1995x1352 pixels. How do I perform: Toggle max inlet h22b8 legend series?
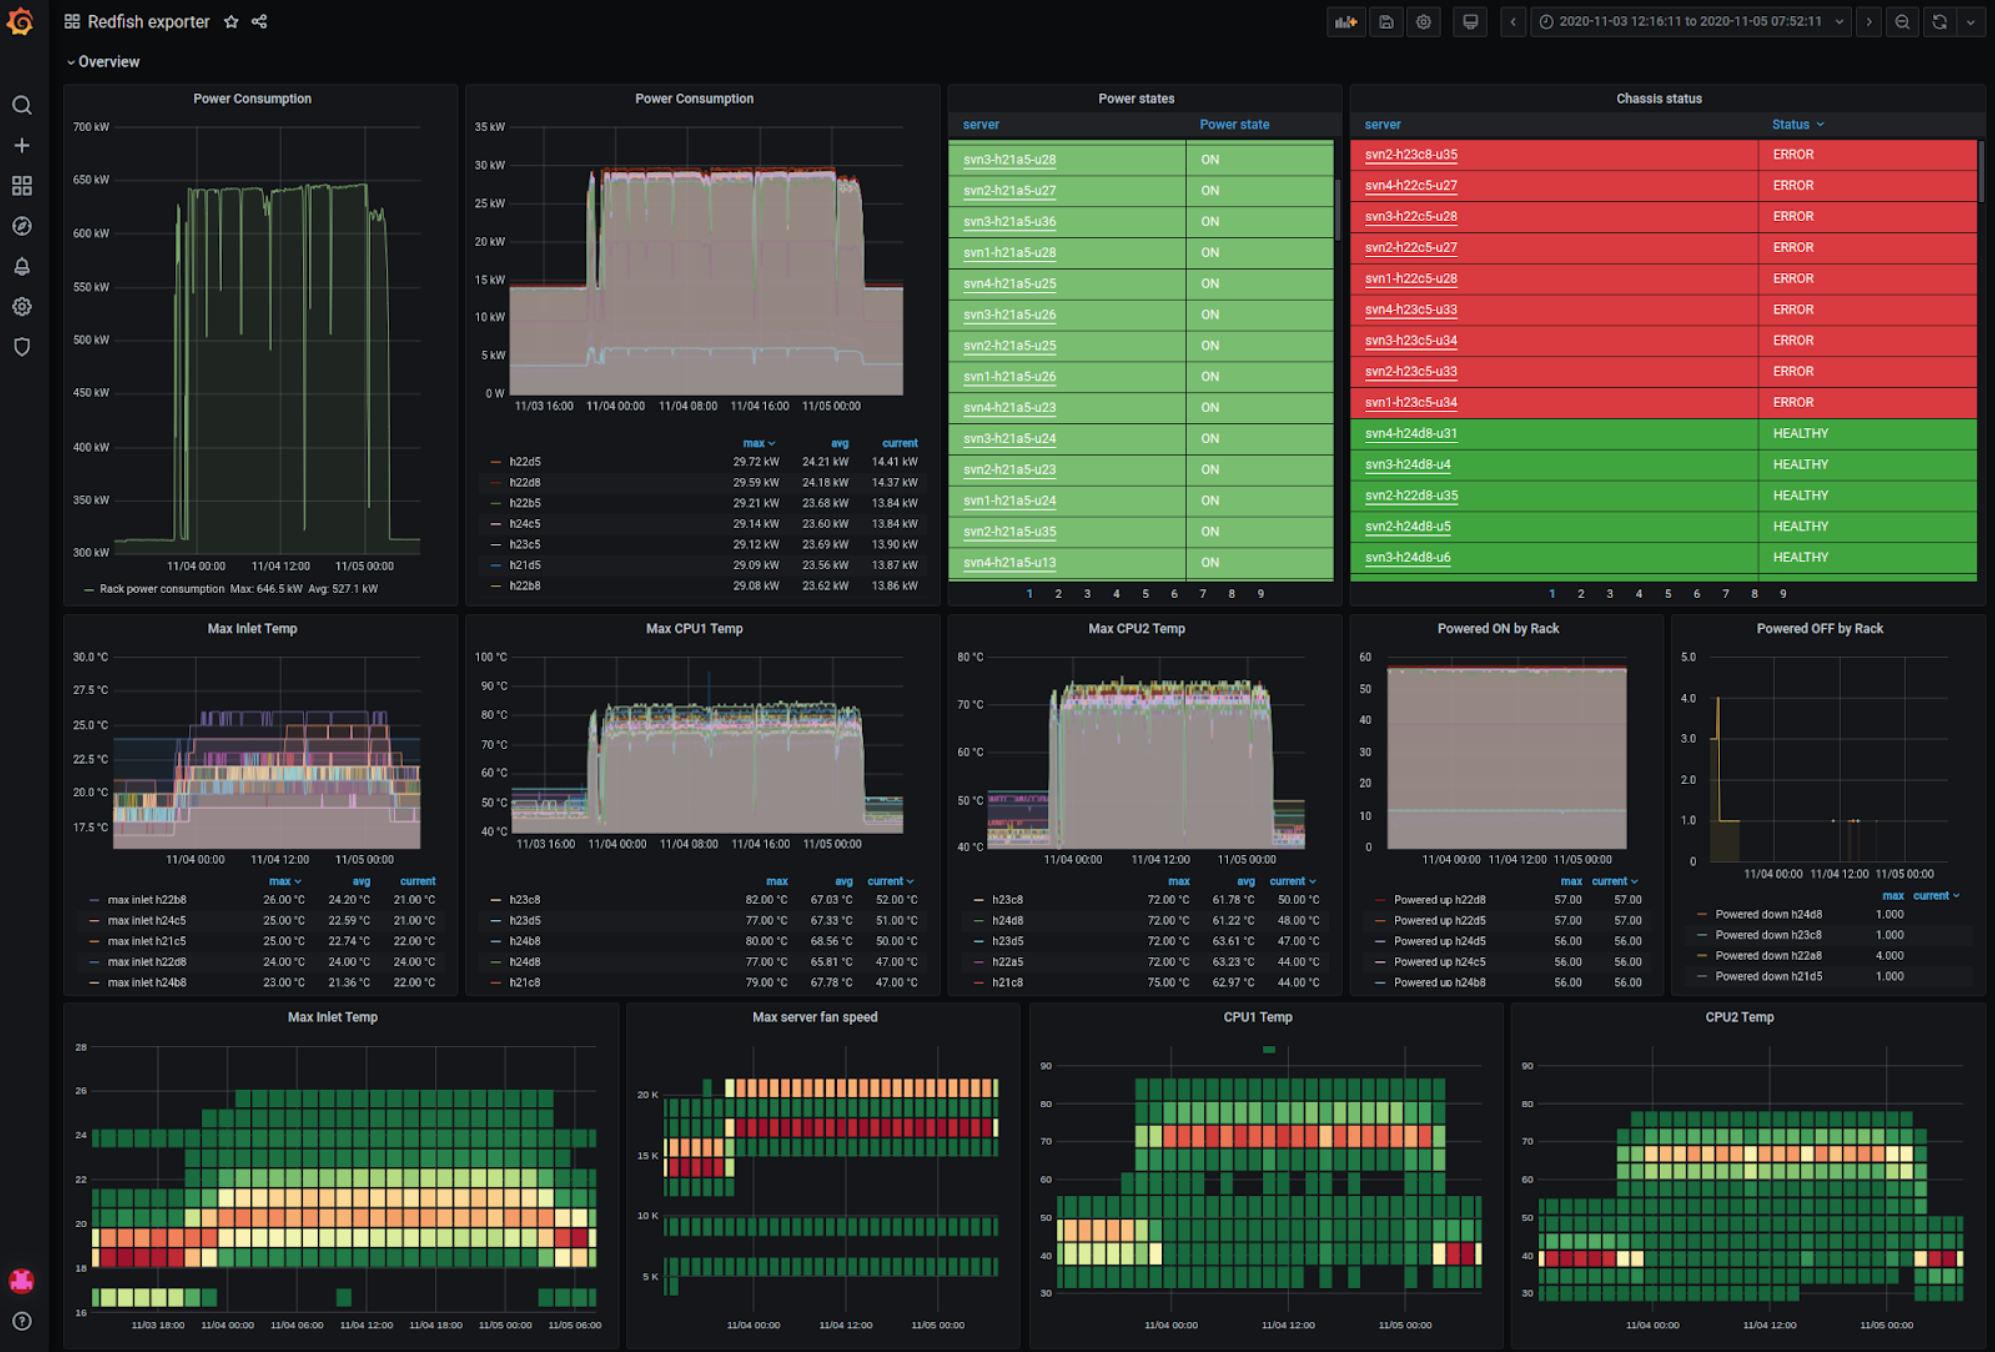(x=147, y=900)
